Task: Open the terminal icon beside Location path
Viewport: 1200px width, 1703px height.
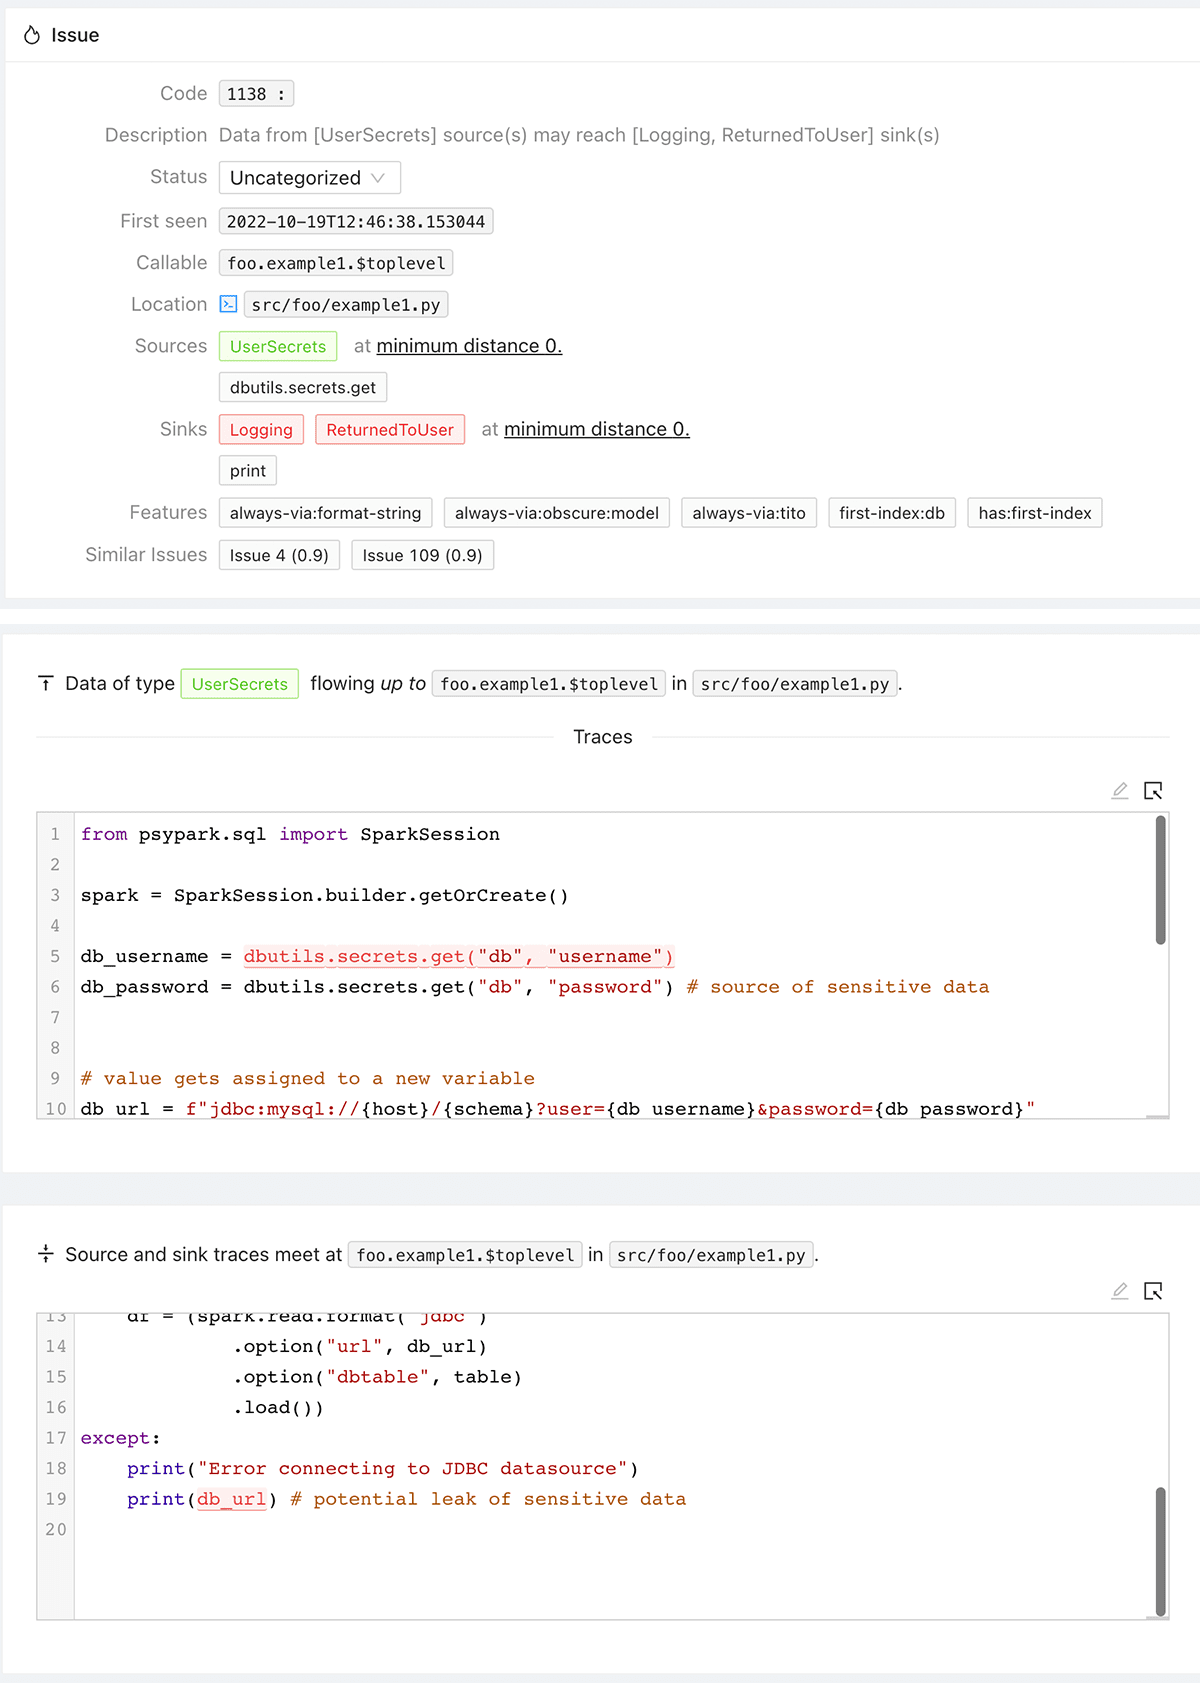Action: (x=228, y=304)
